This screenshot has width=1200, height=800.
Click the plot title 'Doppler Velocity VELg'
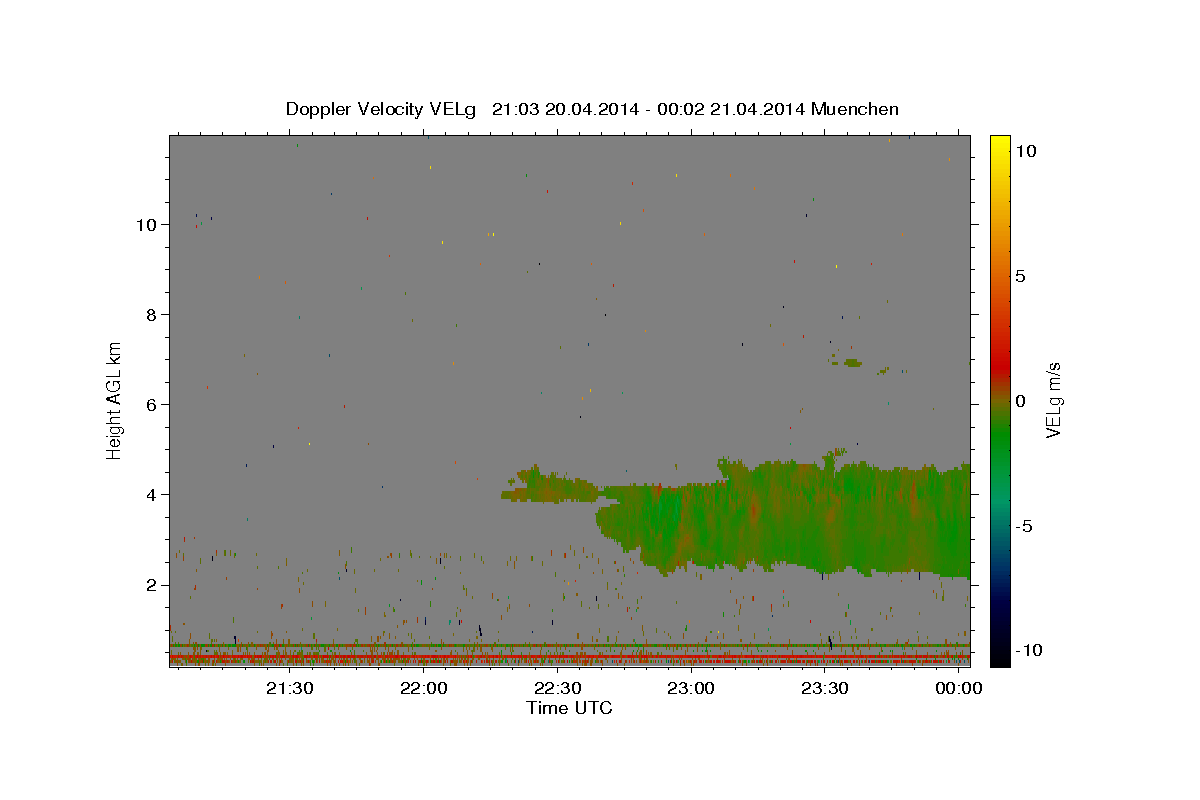click(383, 109)
